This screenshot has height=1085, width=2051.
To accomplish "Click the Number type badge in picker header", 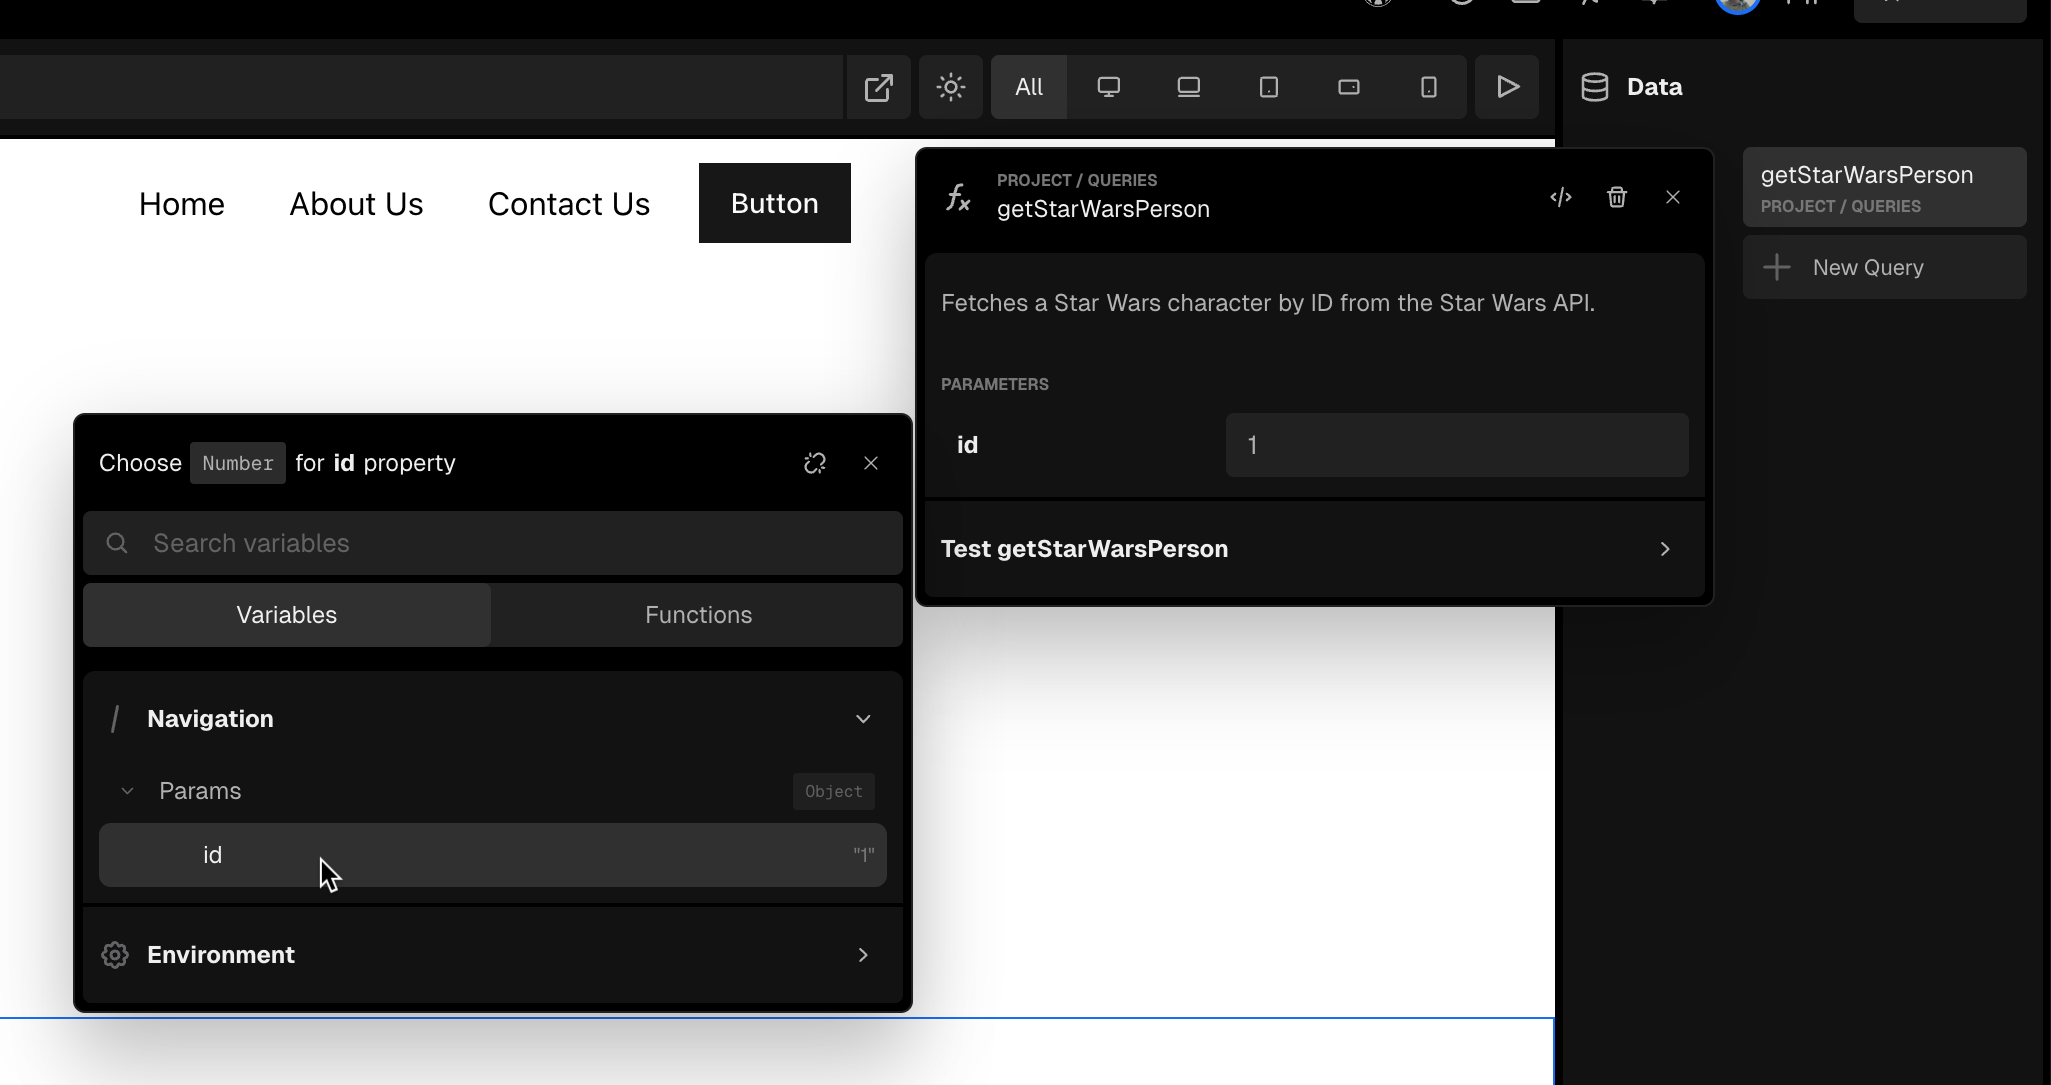I will tap(237, 463).
